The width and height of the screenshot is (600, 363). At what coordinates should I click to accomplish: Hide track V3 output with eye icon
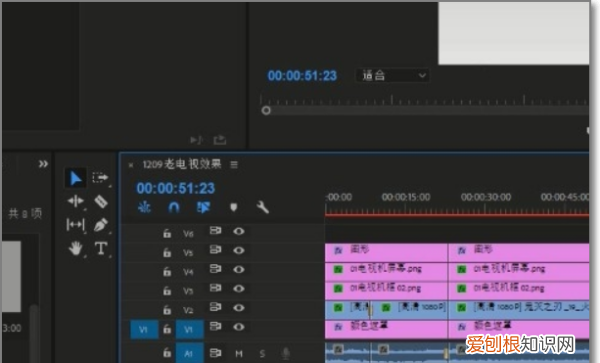click(239, 288)
